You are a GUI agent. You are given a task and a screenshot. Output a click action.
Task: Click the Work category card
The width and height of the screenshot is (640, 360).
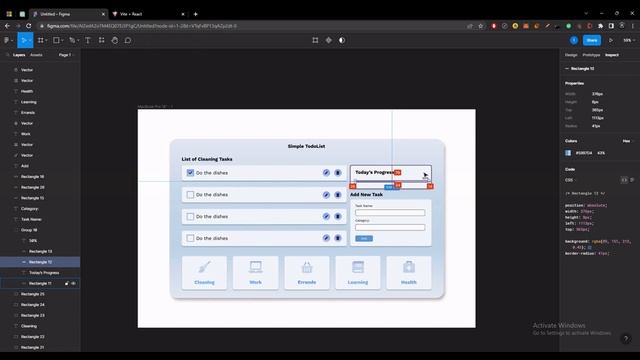tap(256, 273)
